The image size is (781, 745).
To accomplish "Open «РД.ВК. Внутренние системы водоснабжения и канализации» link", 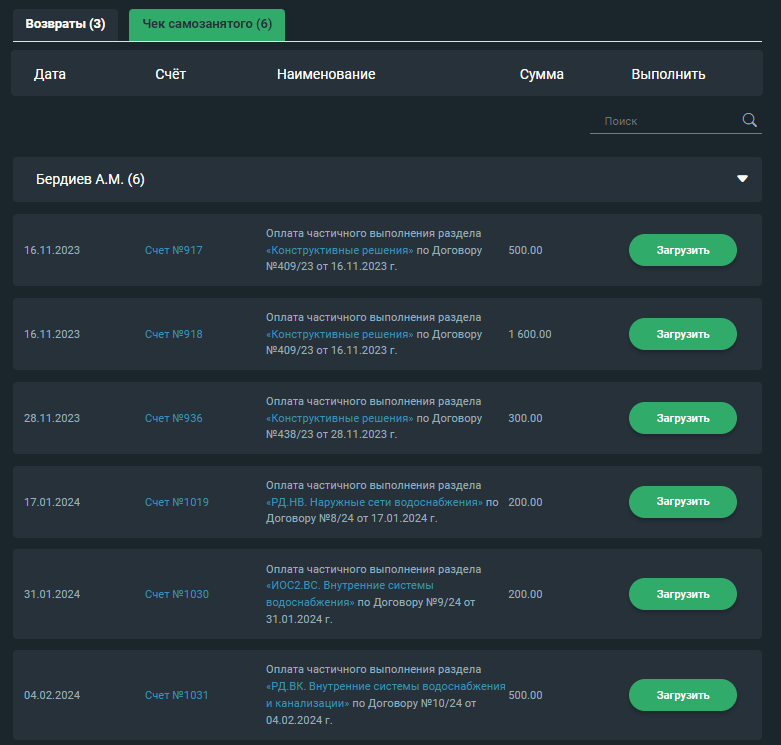I will coord(386,695).
